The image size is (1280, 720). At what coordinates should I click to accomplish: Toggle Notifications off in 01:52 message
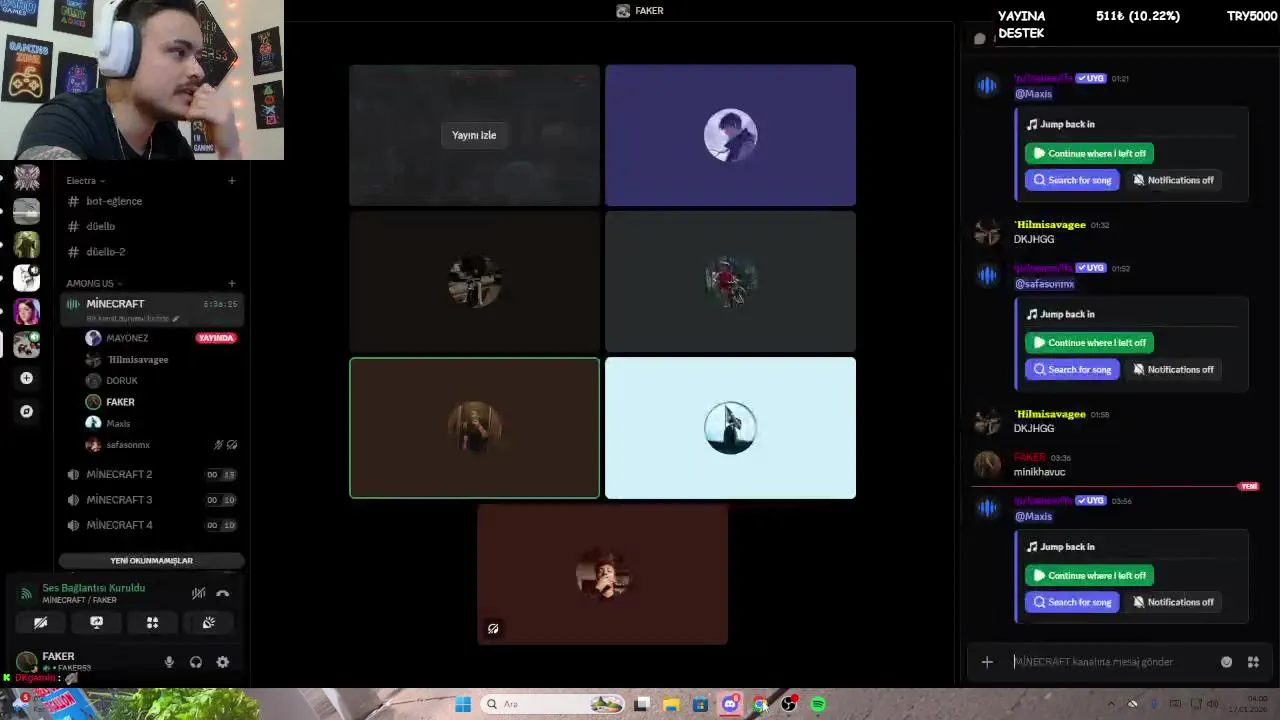tap(1173, 369)
